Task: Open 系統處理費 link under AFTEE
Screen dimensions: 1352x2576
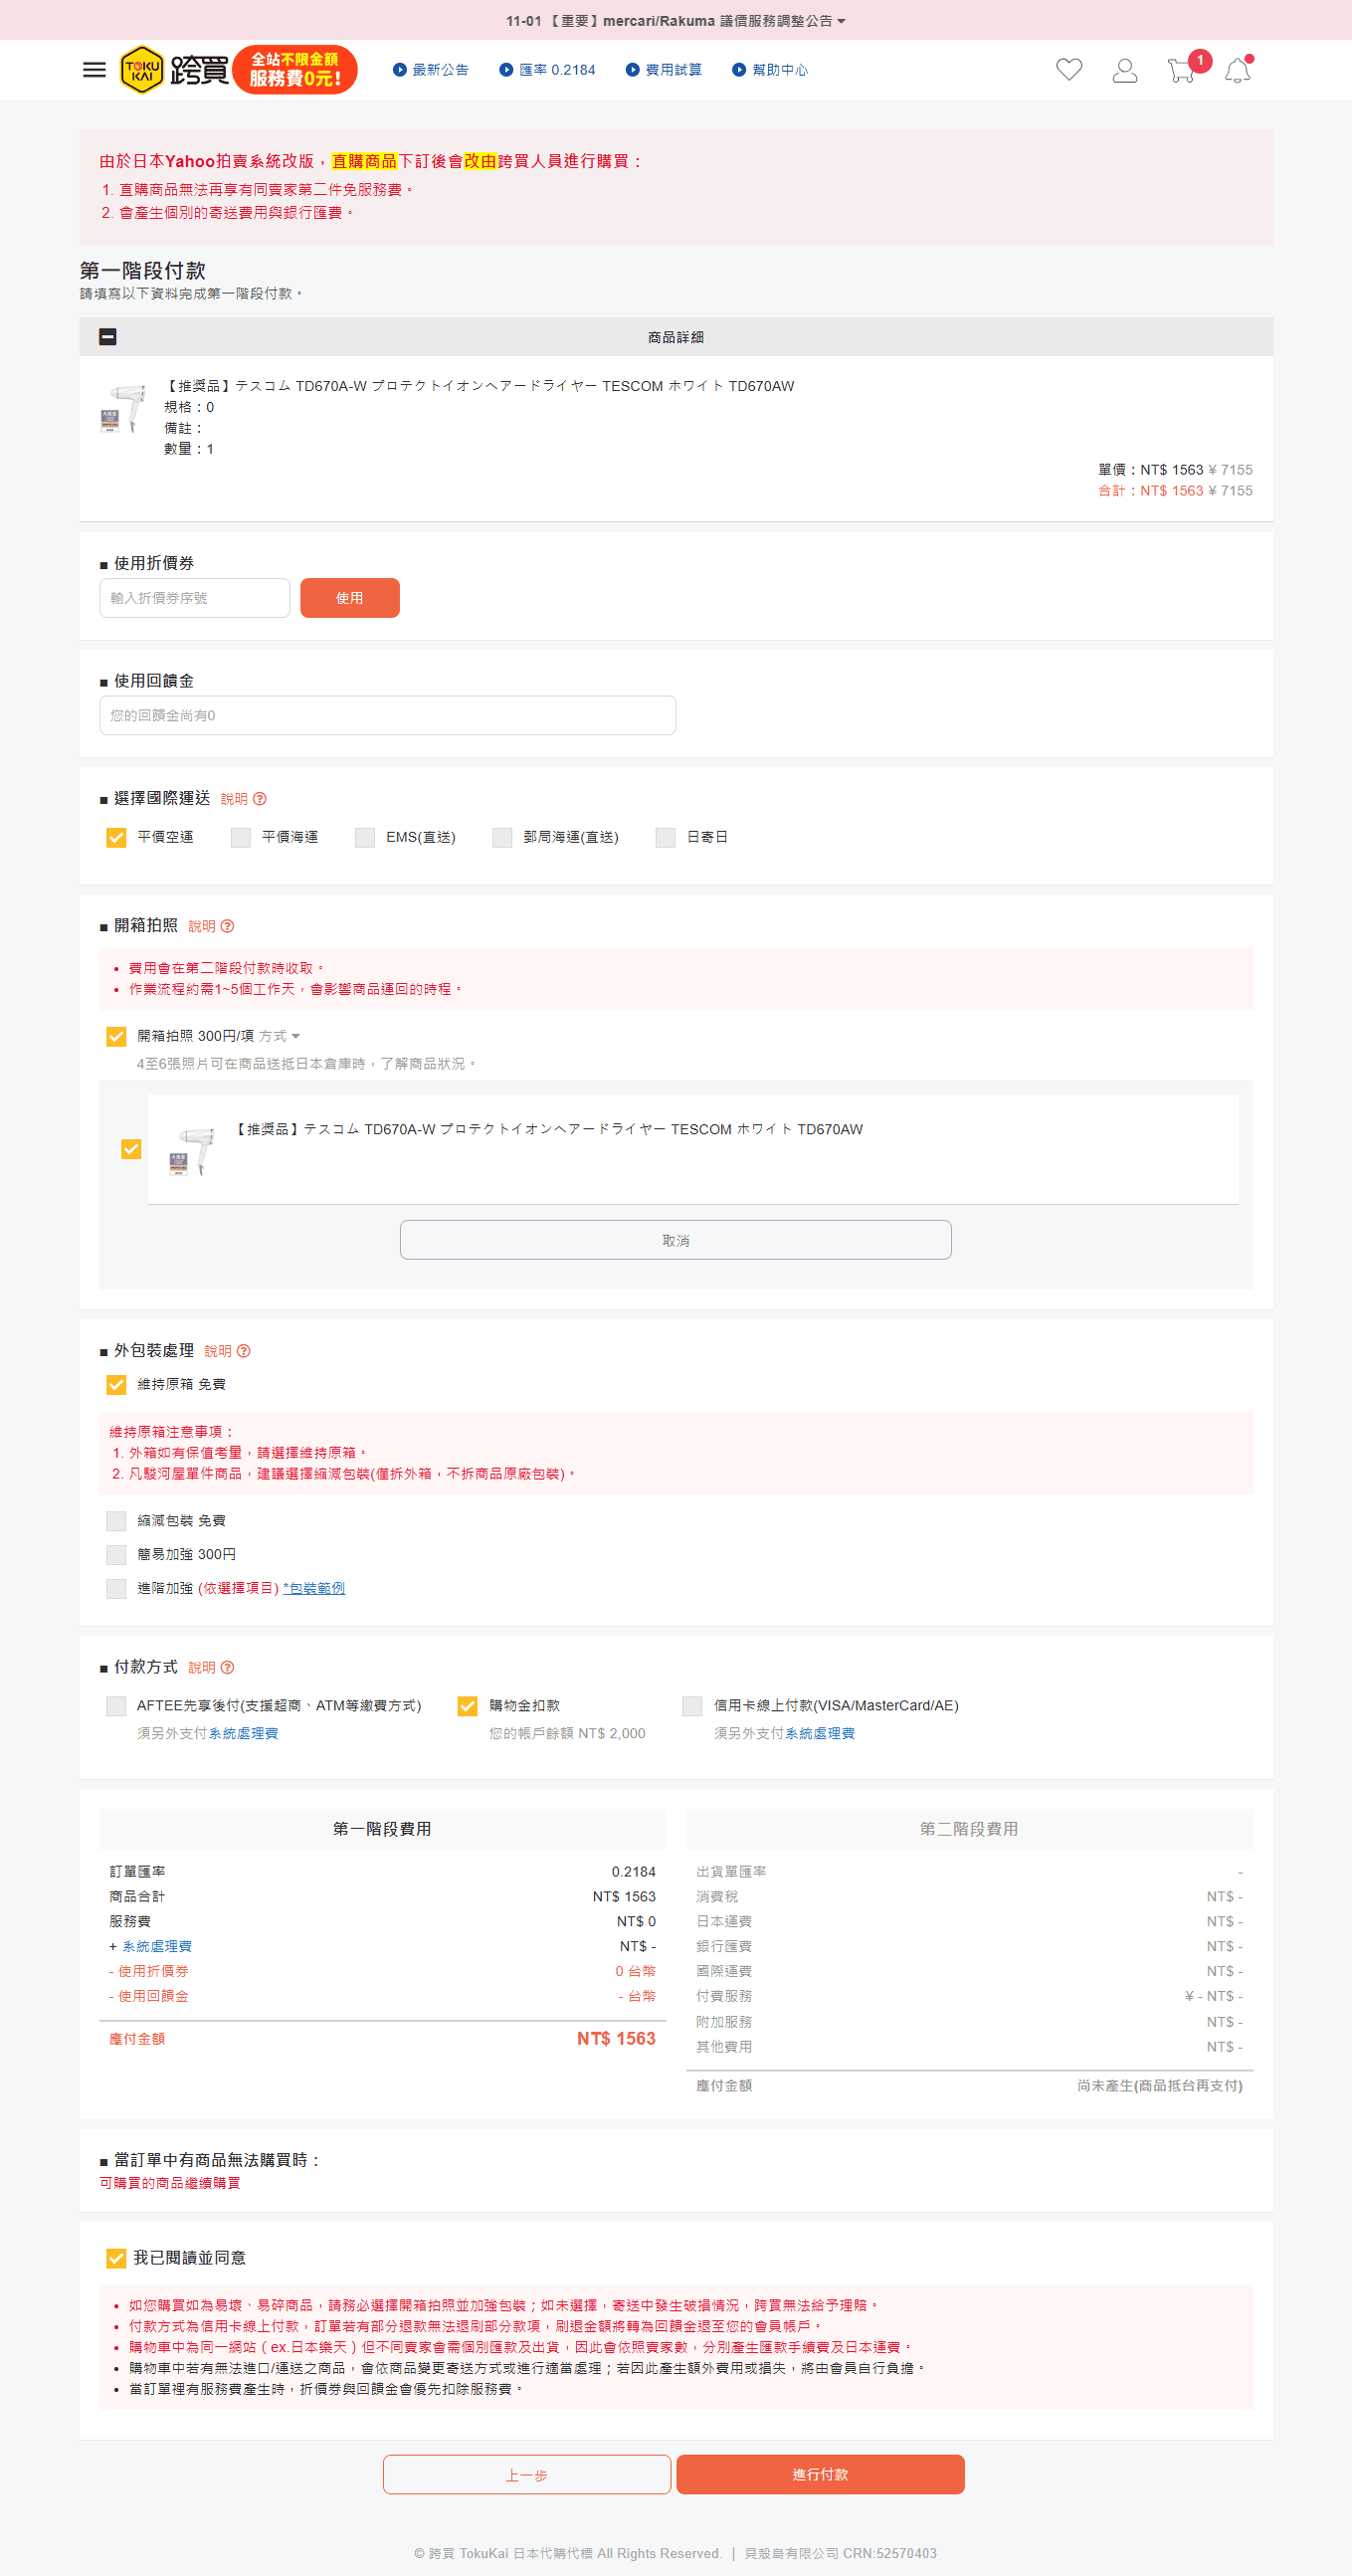Action: tap(243, 1733)
